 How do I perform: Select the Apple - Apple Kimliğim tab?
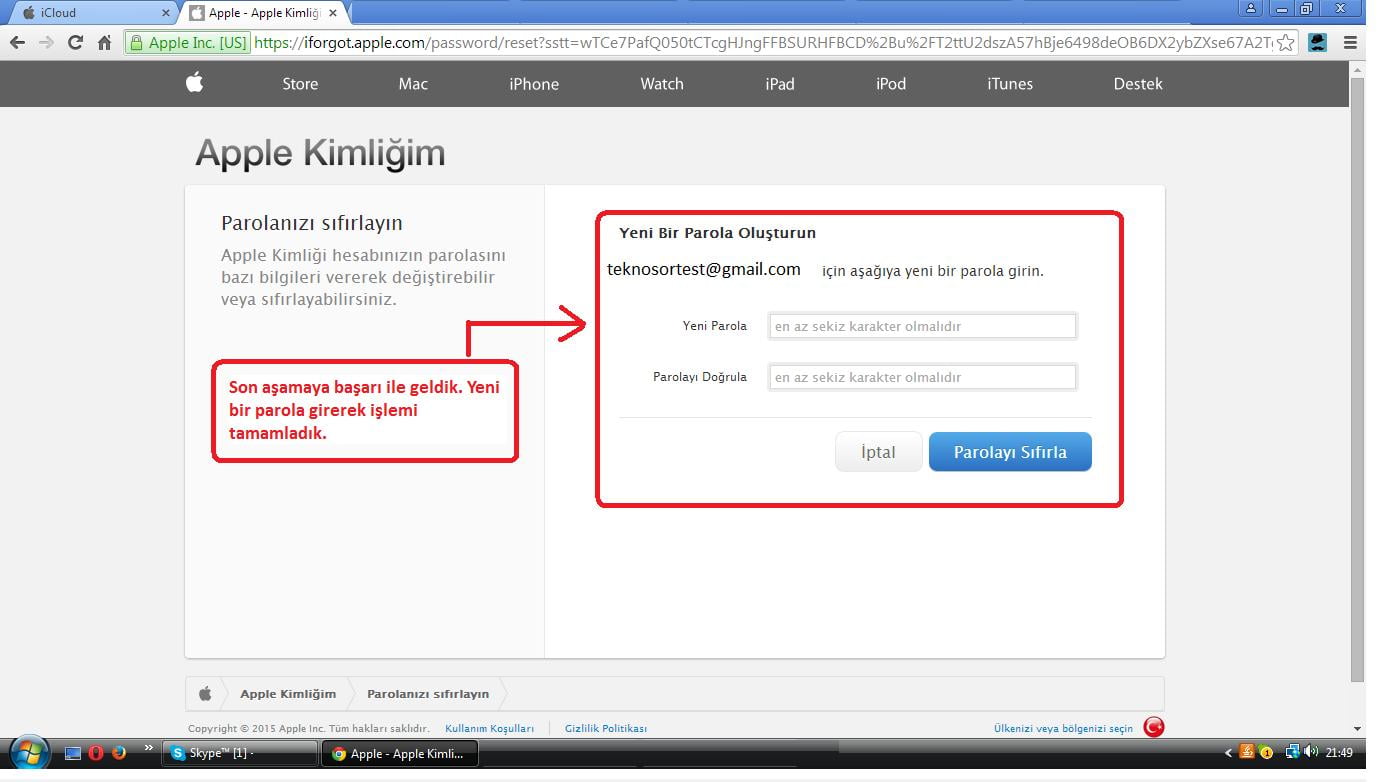point(265,13)
